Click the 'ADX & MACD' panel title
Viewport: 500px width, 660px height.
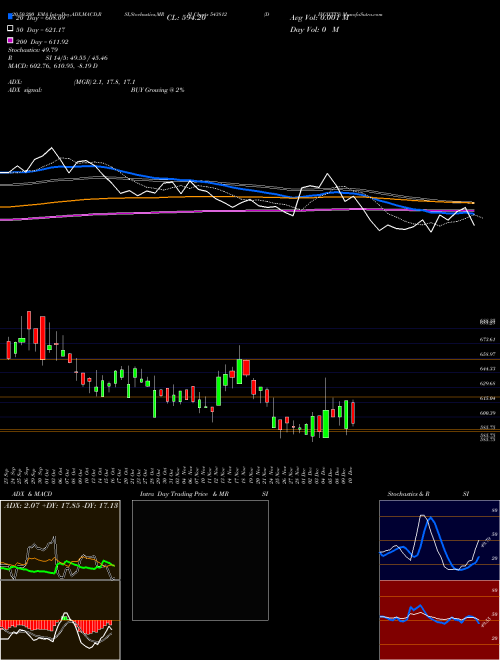(32, 494)
